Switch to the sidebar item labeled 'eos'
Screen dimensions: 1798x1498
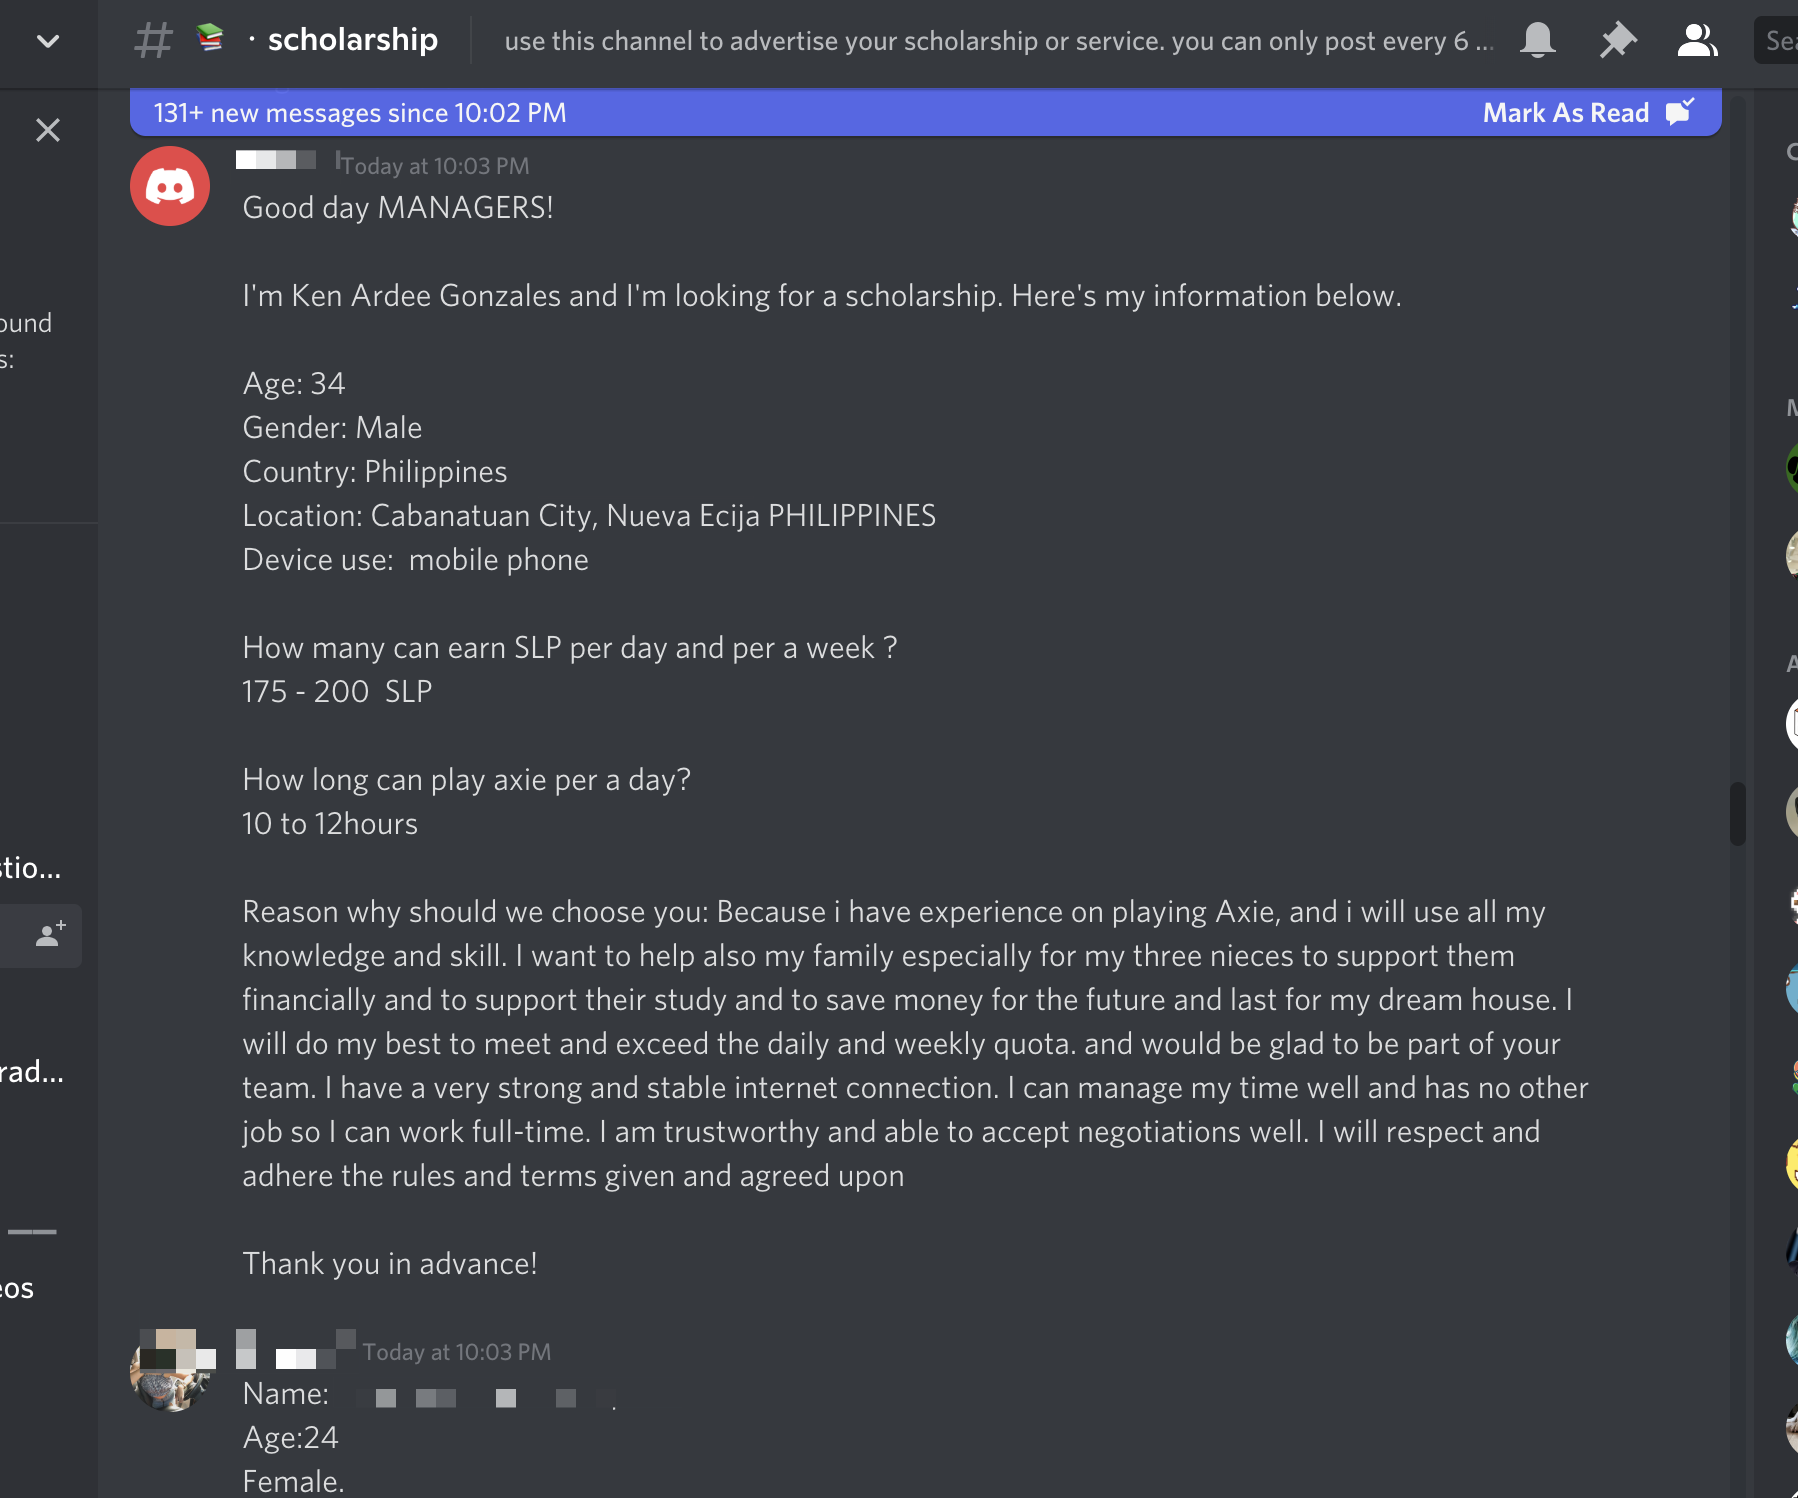pyautogui.click(x=18, y=1288)
